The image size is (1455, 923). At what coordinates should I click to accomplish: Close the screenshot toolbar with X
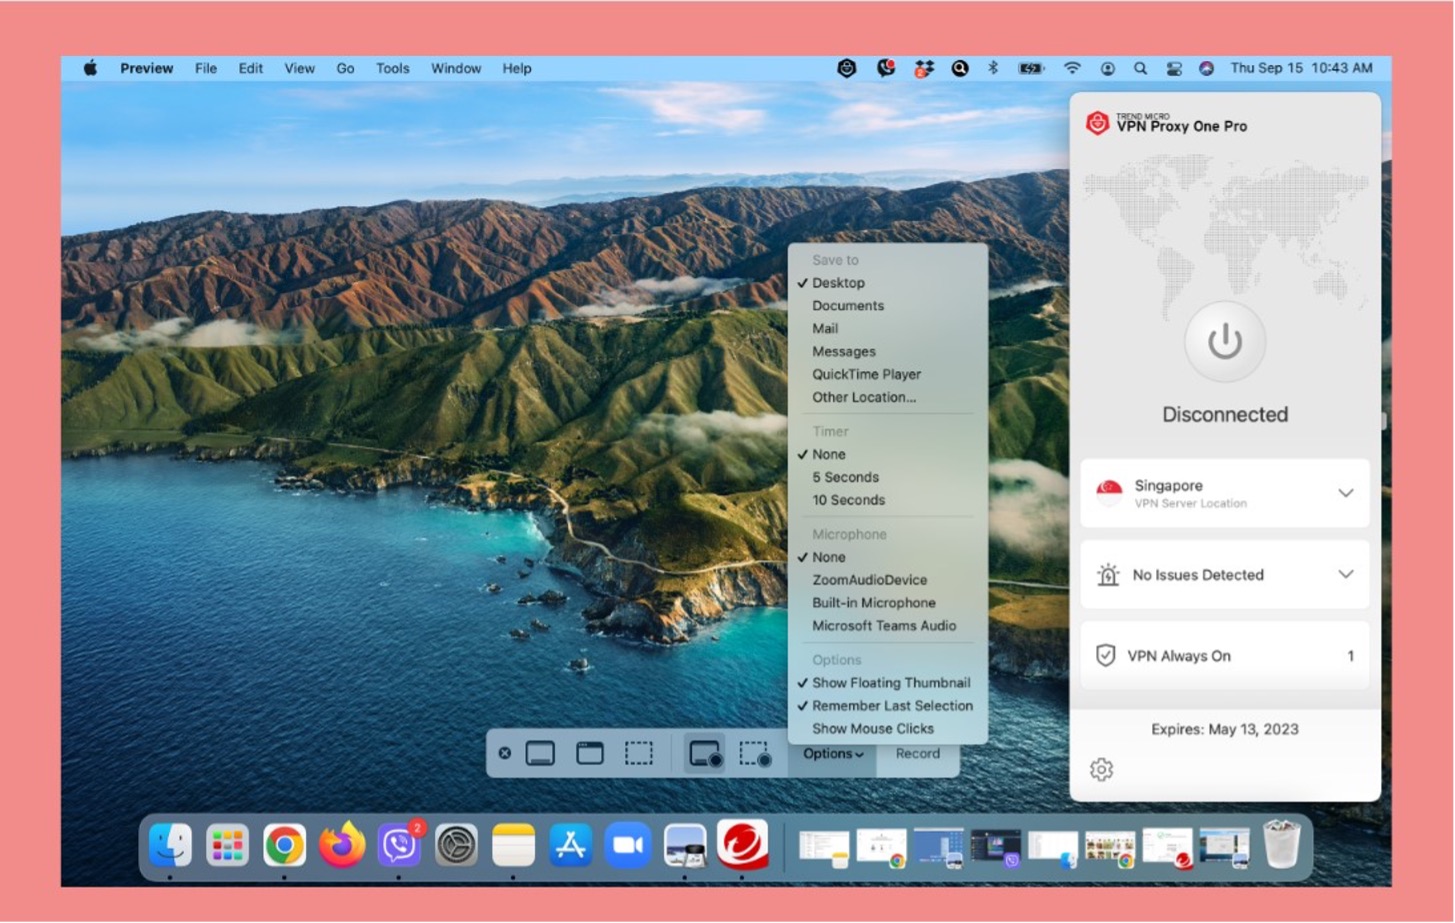(505, 754)
